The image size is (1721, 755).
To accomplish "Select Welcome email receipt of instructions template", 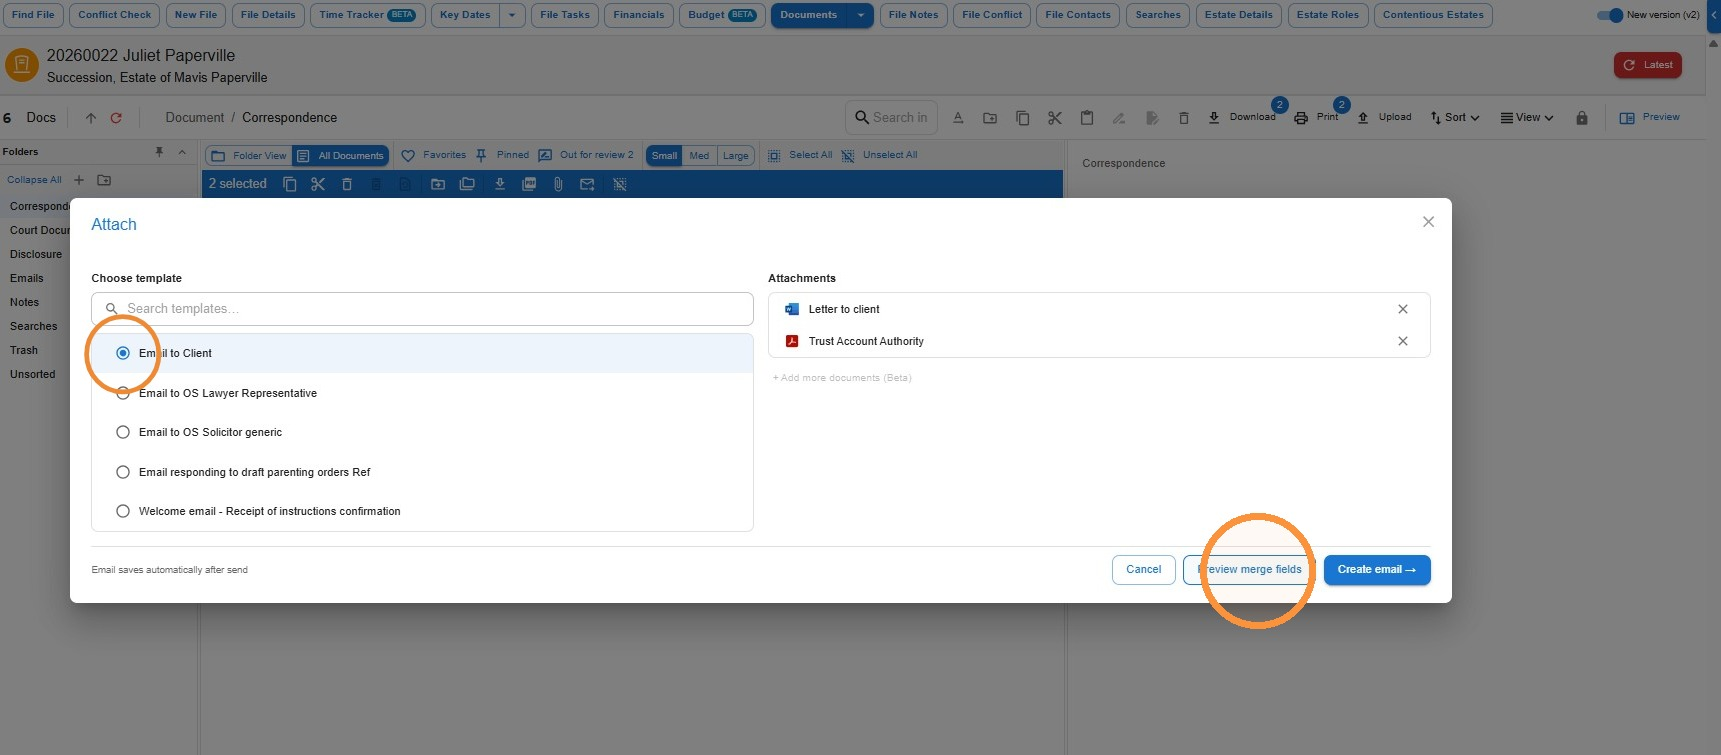I will click(123, 511).
